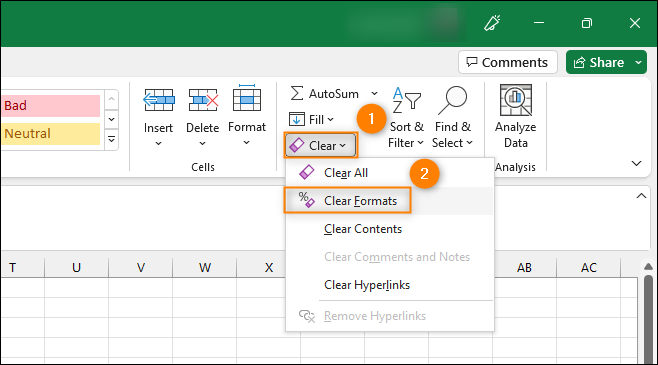
Task: Open the Comments button
Action: [507, 63]
